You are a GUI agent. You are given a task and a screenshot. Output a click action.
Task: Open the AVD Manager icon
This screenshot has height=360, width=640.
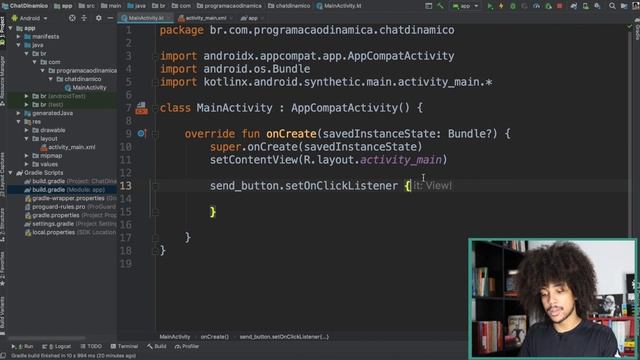point(586,6)
